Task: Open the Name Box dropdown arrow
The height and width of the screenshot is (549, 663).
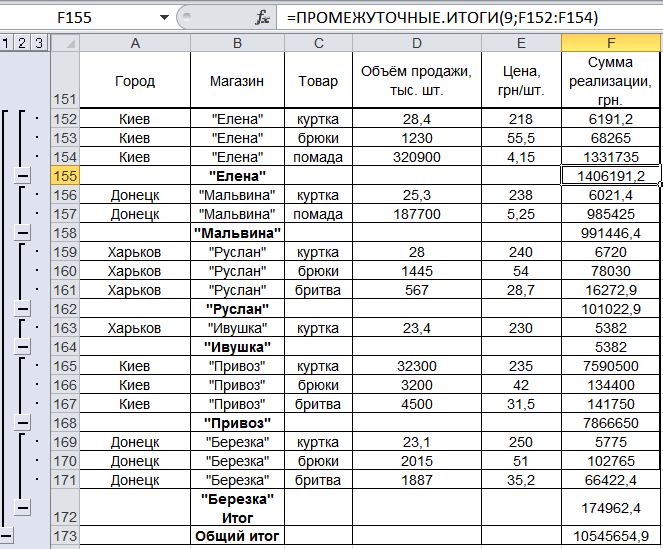Action: tap(164, 18)
